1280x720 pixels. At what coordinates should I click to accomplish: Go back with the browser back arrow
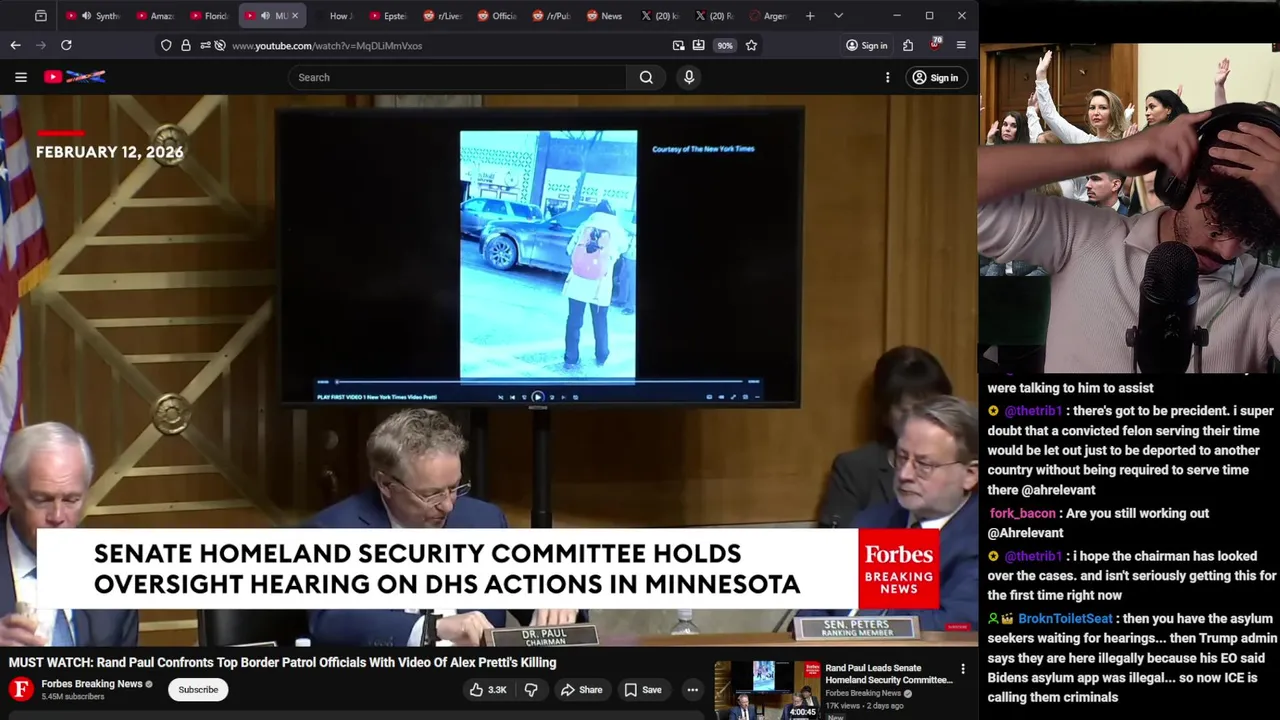pos(15,45)
